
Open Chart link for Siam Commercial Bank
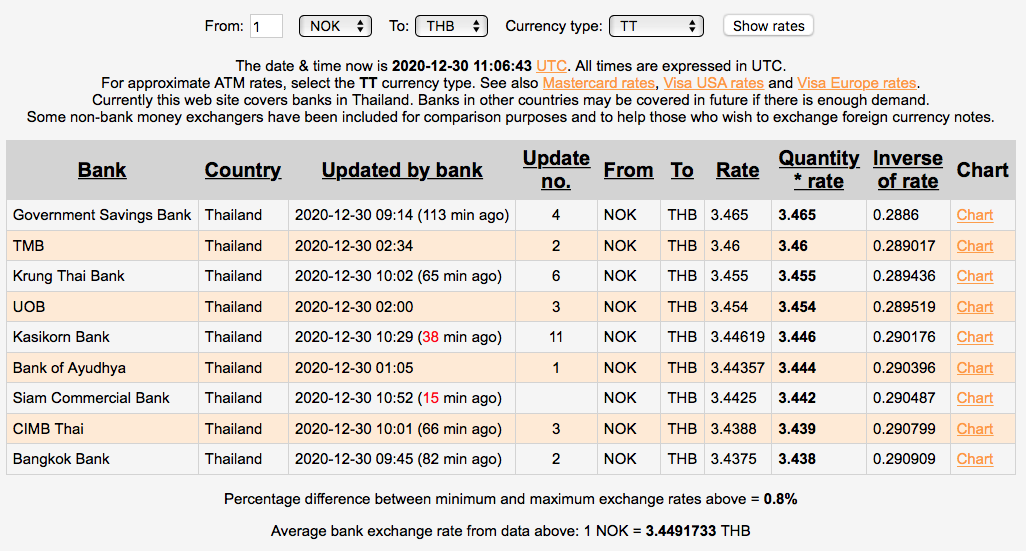(x=975, y=398)
